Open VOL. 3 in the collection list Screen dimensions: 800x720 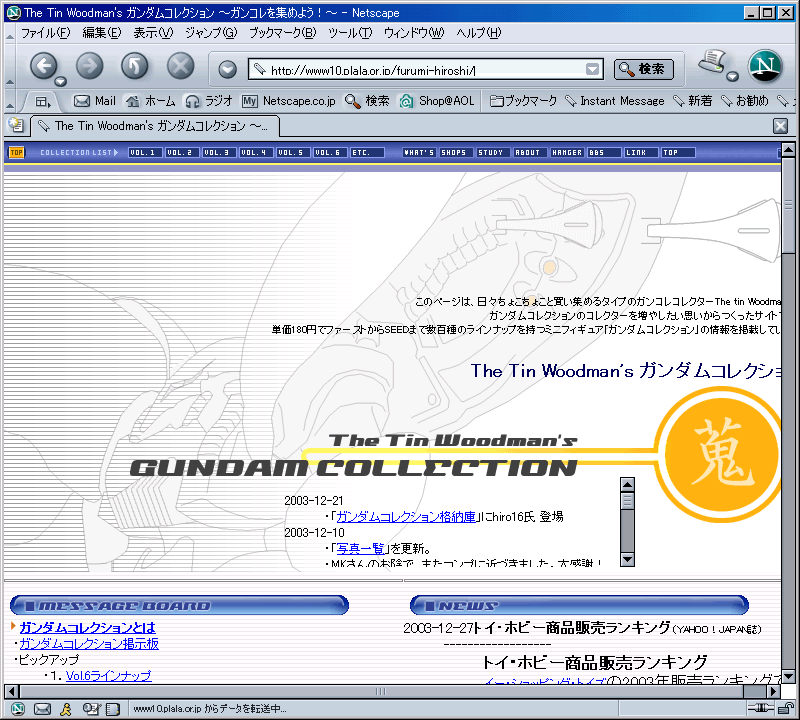click(x=219, y=153)
